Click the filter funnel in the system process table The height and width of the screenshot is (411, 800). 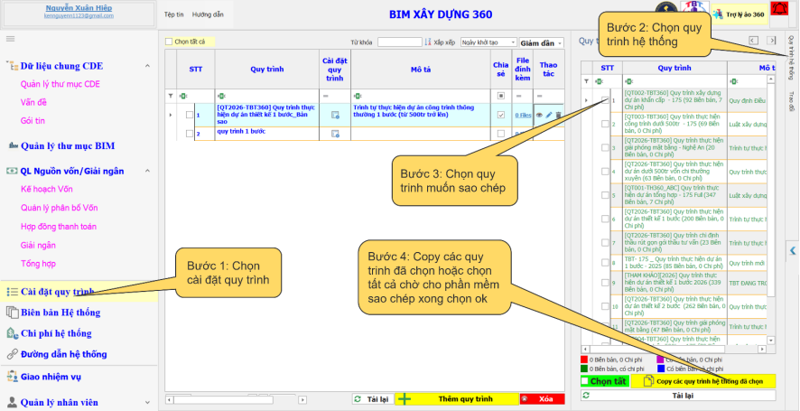pyautogui.click(x=586, y=81)
